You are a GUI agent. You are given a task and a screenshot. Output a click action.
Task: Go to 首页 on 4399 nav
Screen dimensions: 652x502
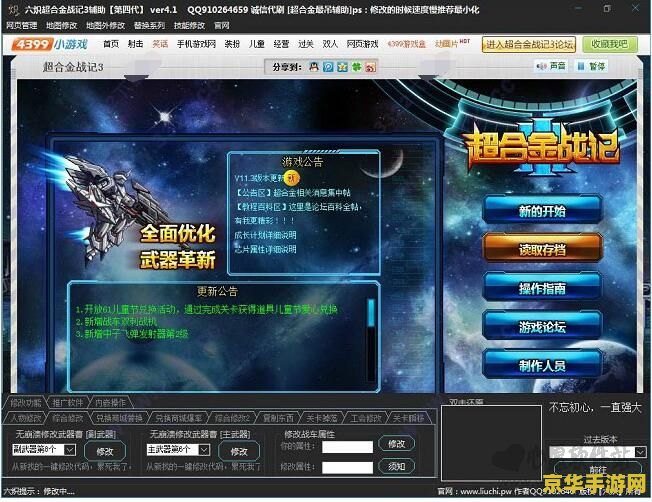[x=111, y=44]
